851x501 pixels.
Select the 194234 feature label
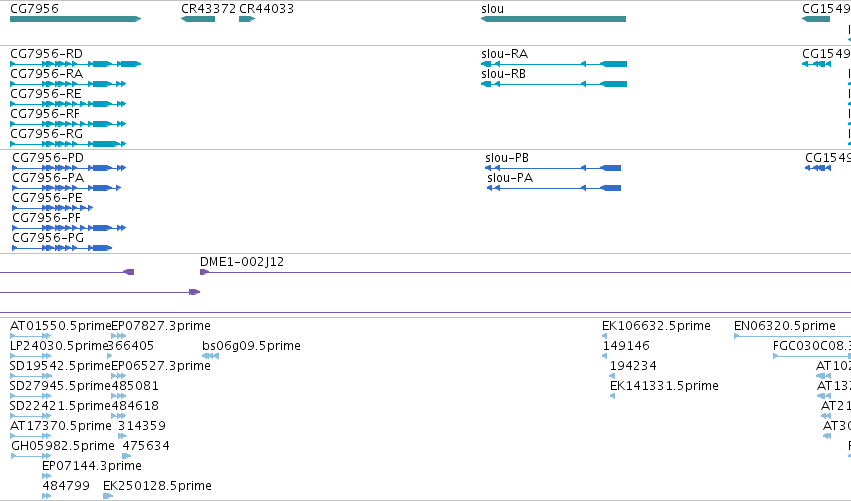(x=633, y=366)
